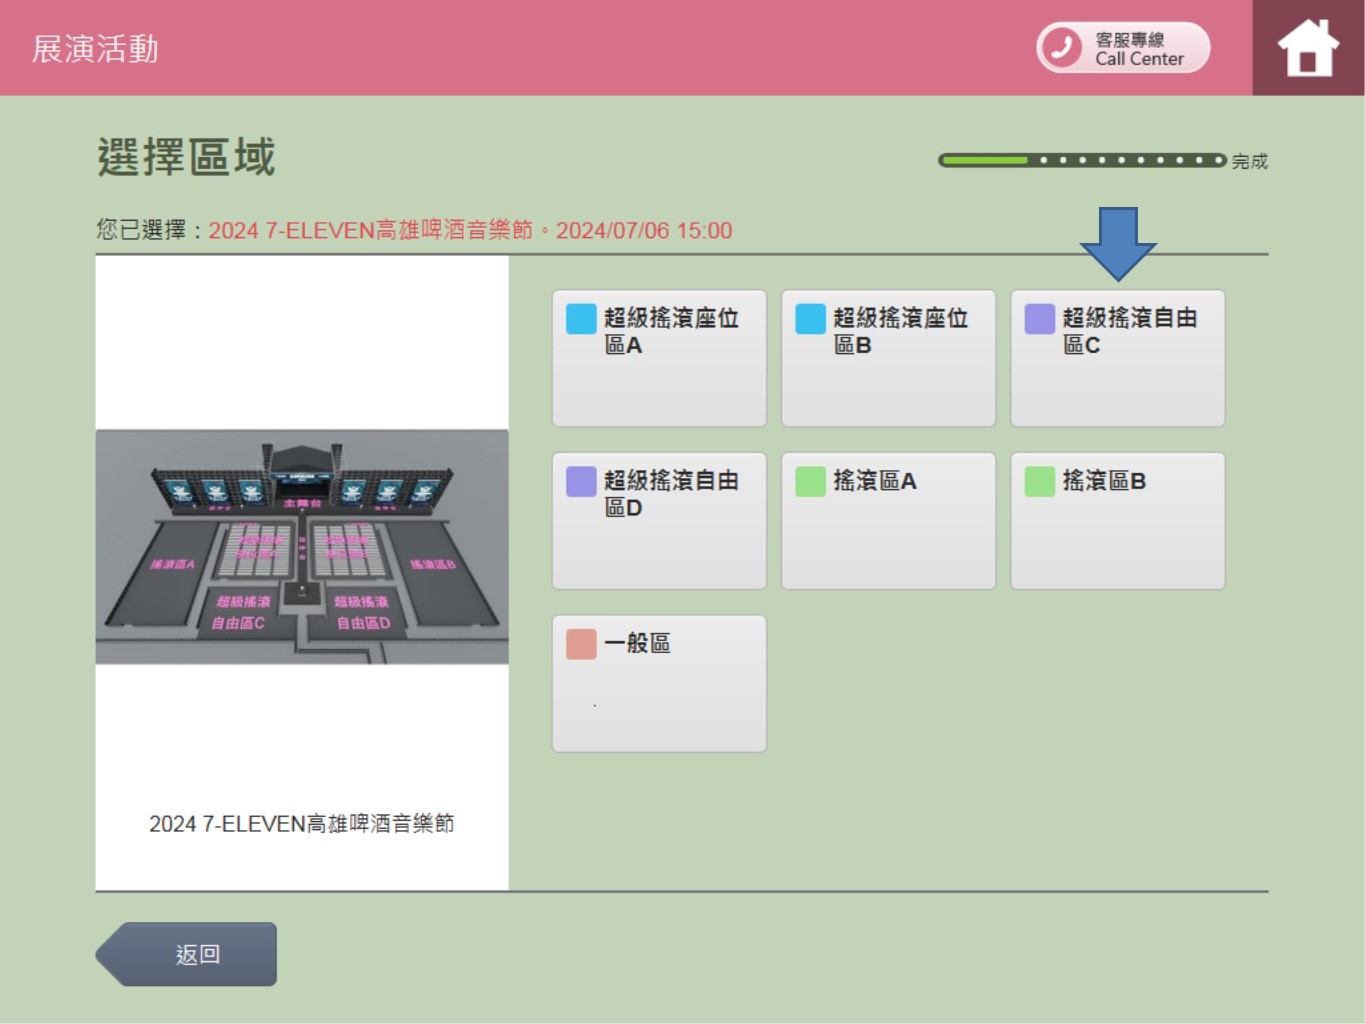Viewport: 1365px width, 1024px height.
Task: Click the 完成 label by progress bar
Action: point(1250,161)
